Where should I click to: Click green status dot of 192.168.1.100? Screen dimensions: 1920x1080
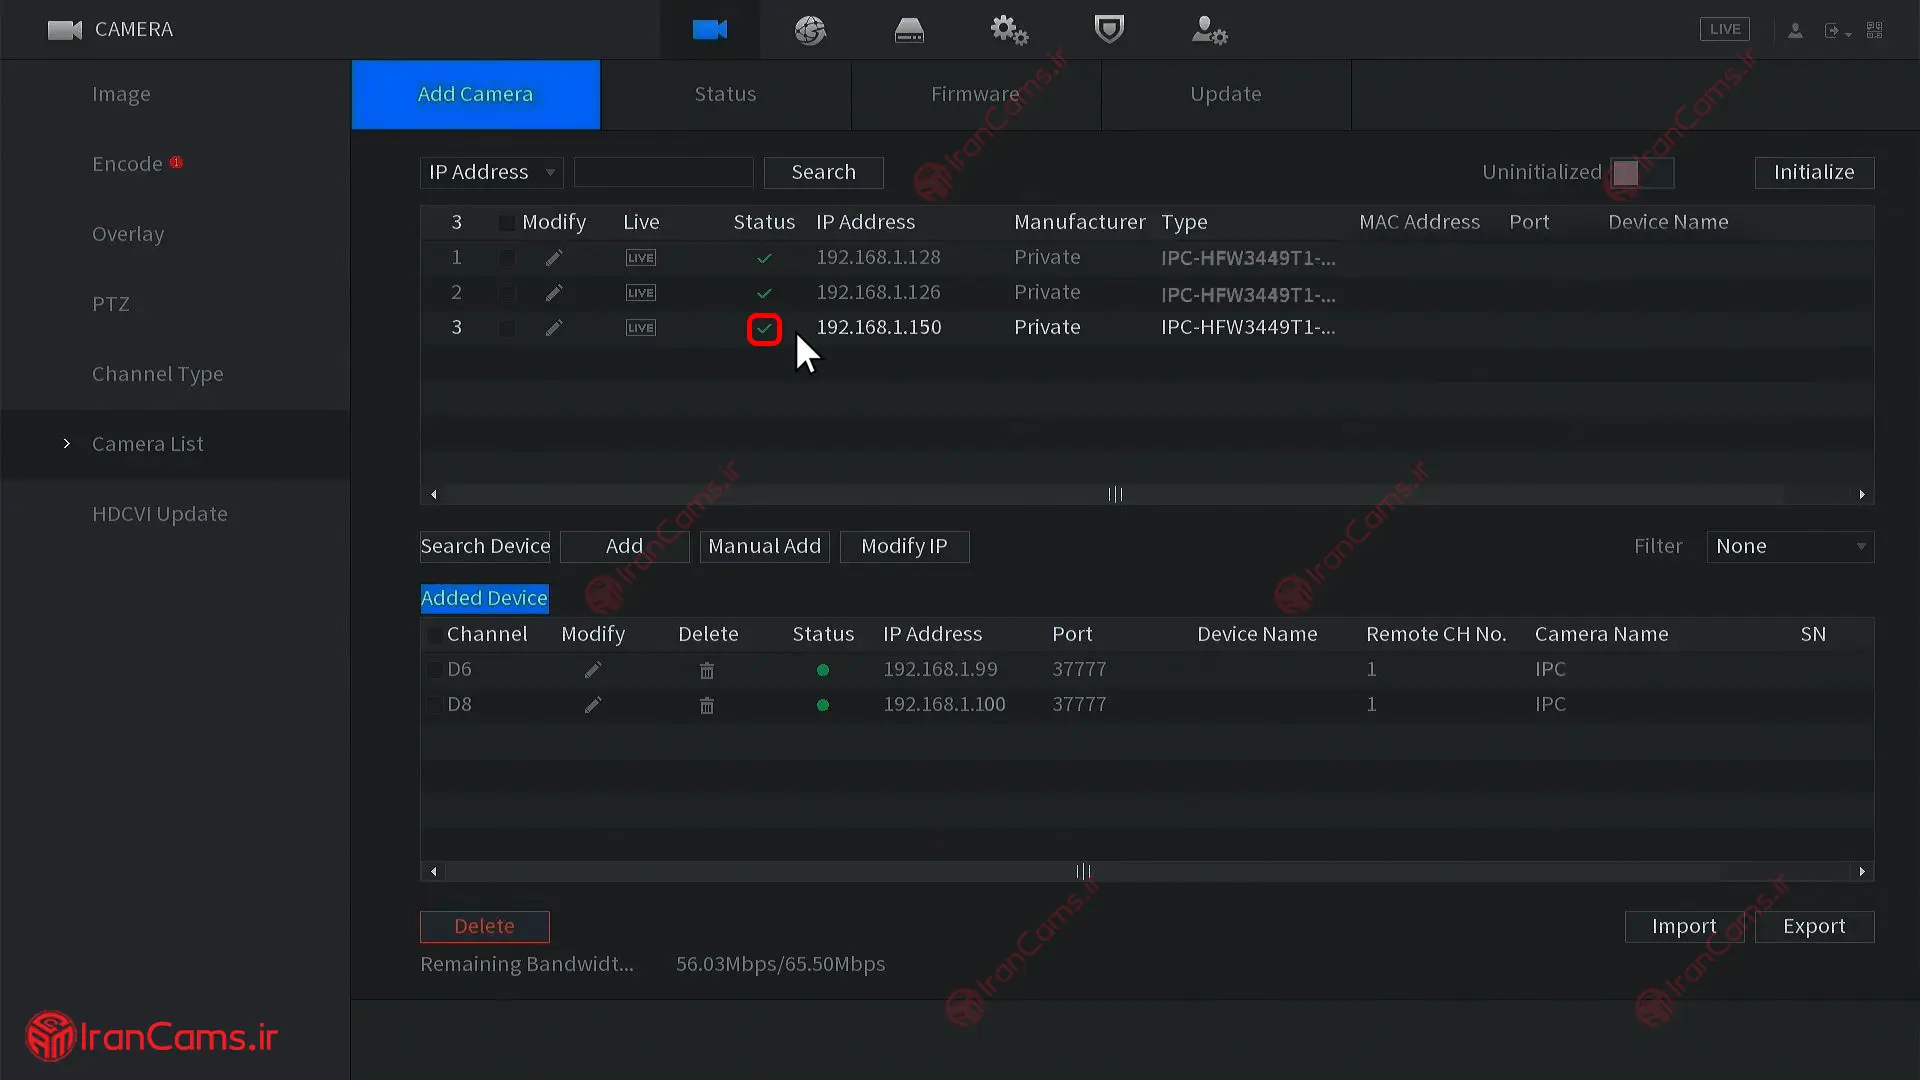click(823, 705)
